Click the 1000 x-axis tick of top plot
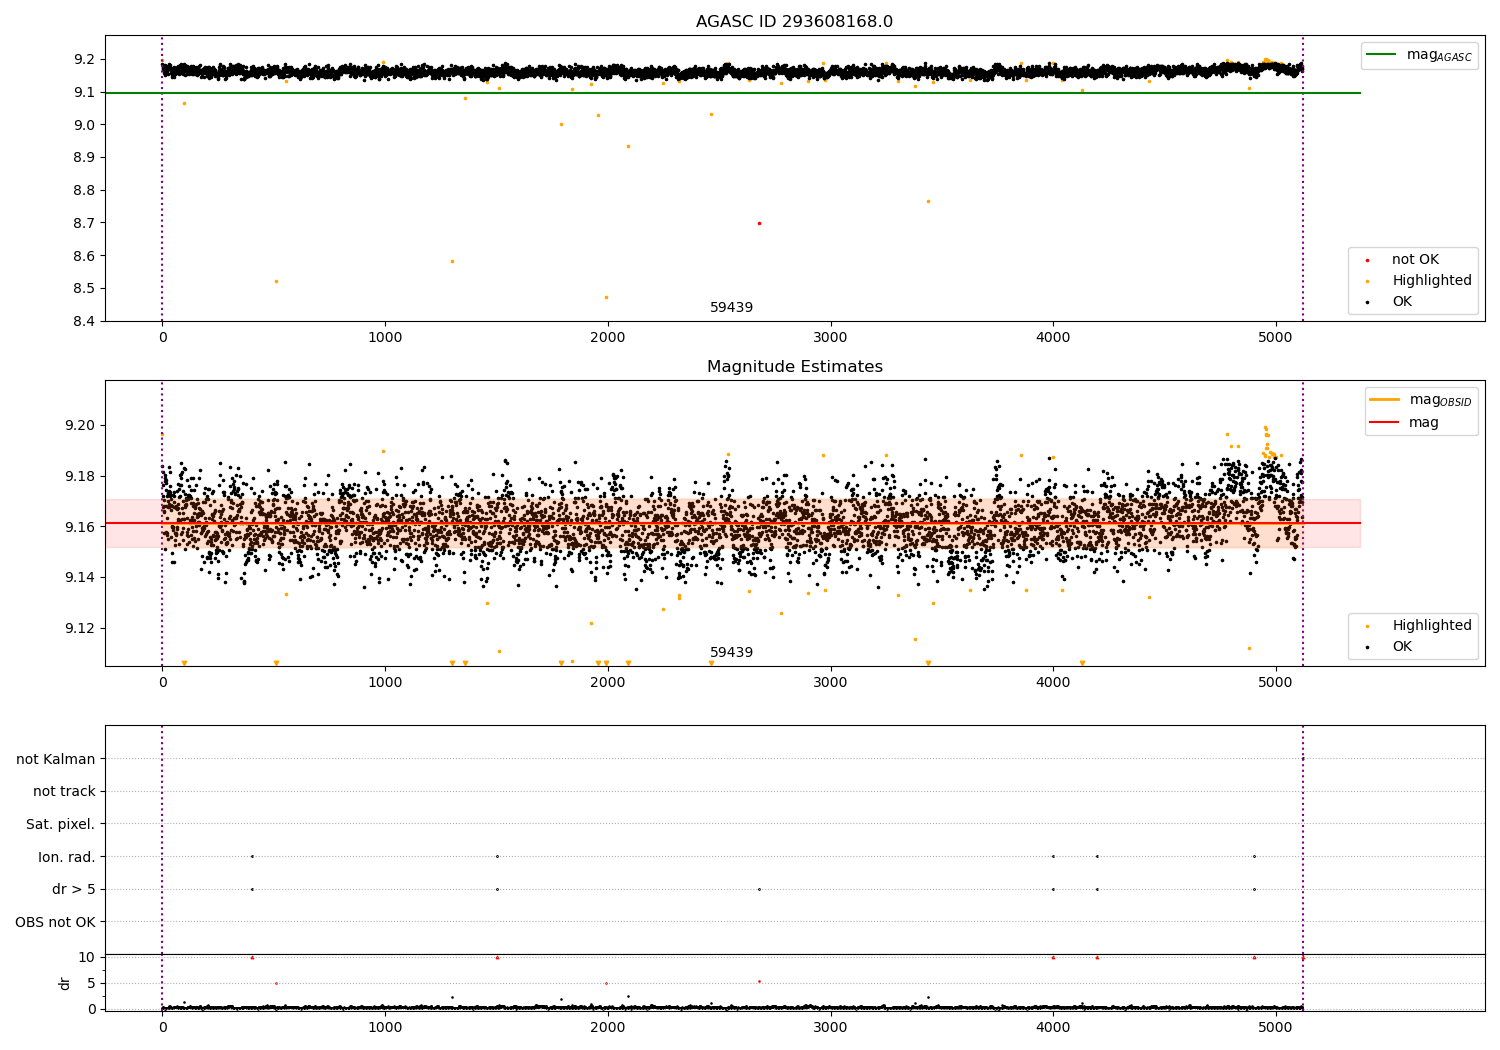1500x1050 pixels. coord(385,338)
